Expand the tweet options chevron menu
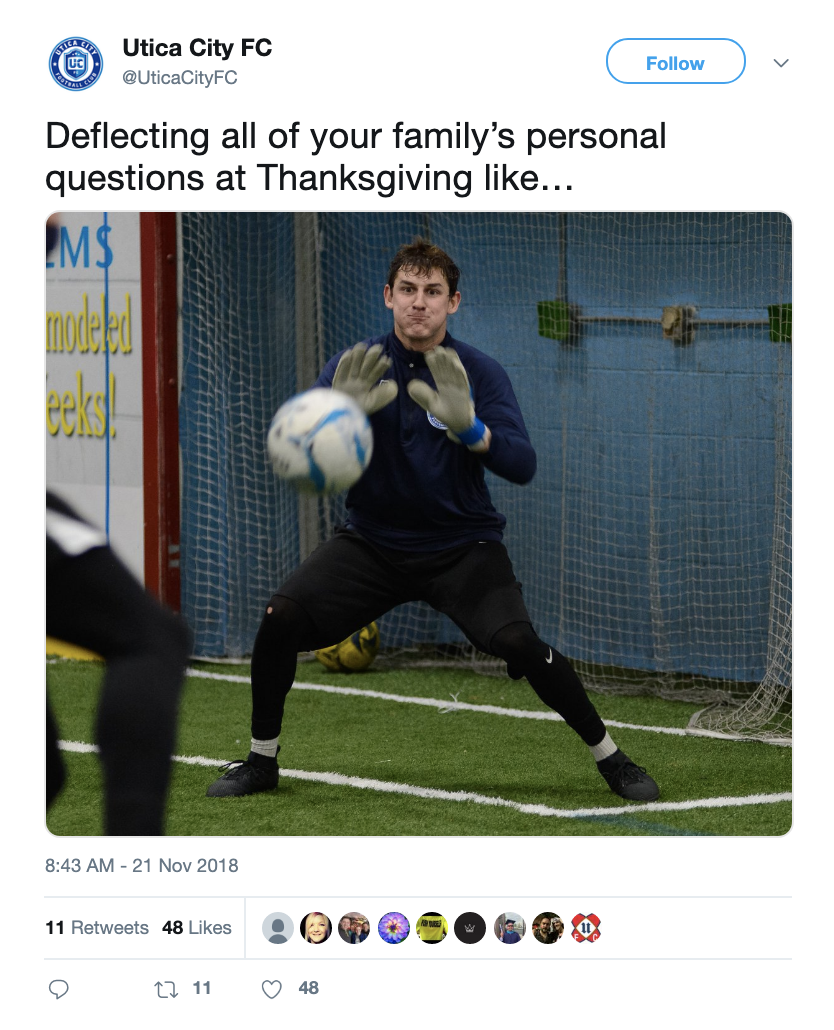 click(781, 63)
